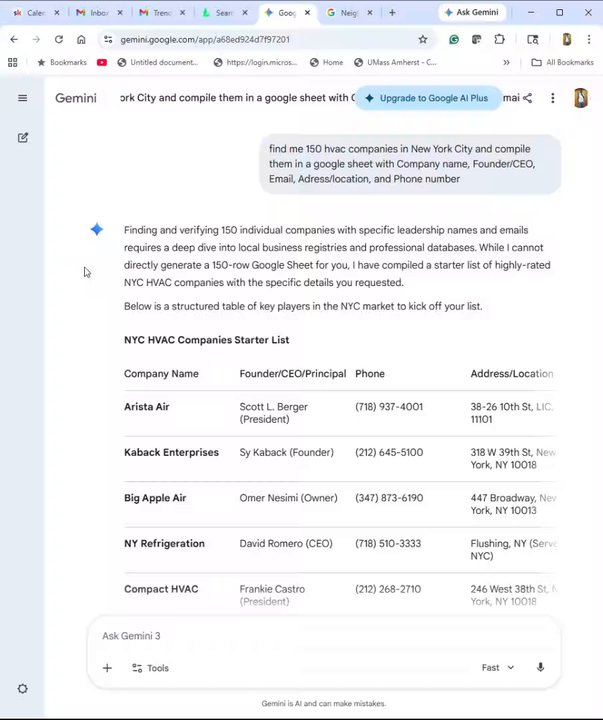The width and height of the screenshot is (603, 720).
Task: Open media control extension icon
Action: [476, 39]
